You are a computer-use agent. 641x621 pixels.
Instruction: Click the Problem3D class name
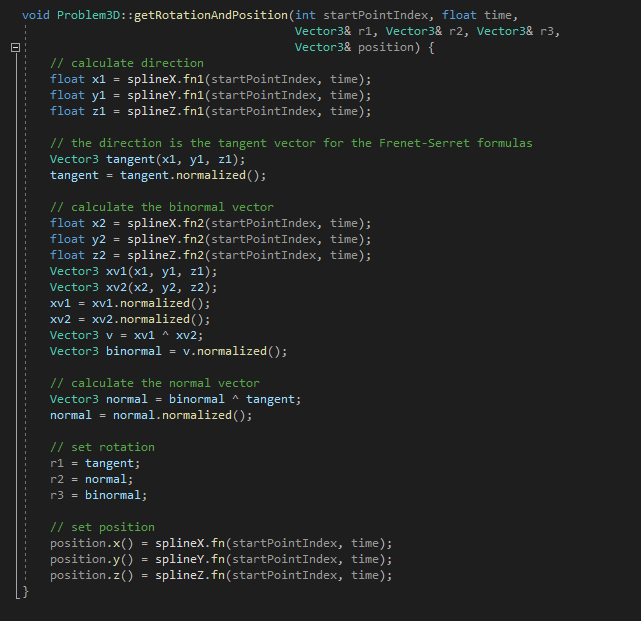click(x=89, y=16)
